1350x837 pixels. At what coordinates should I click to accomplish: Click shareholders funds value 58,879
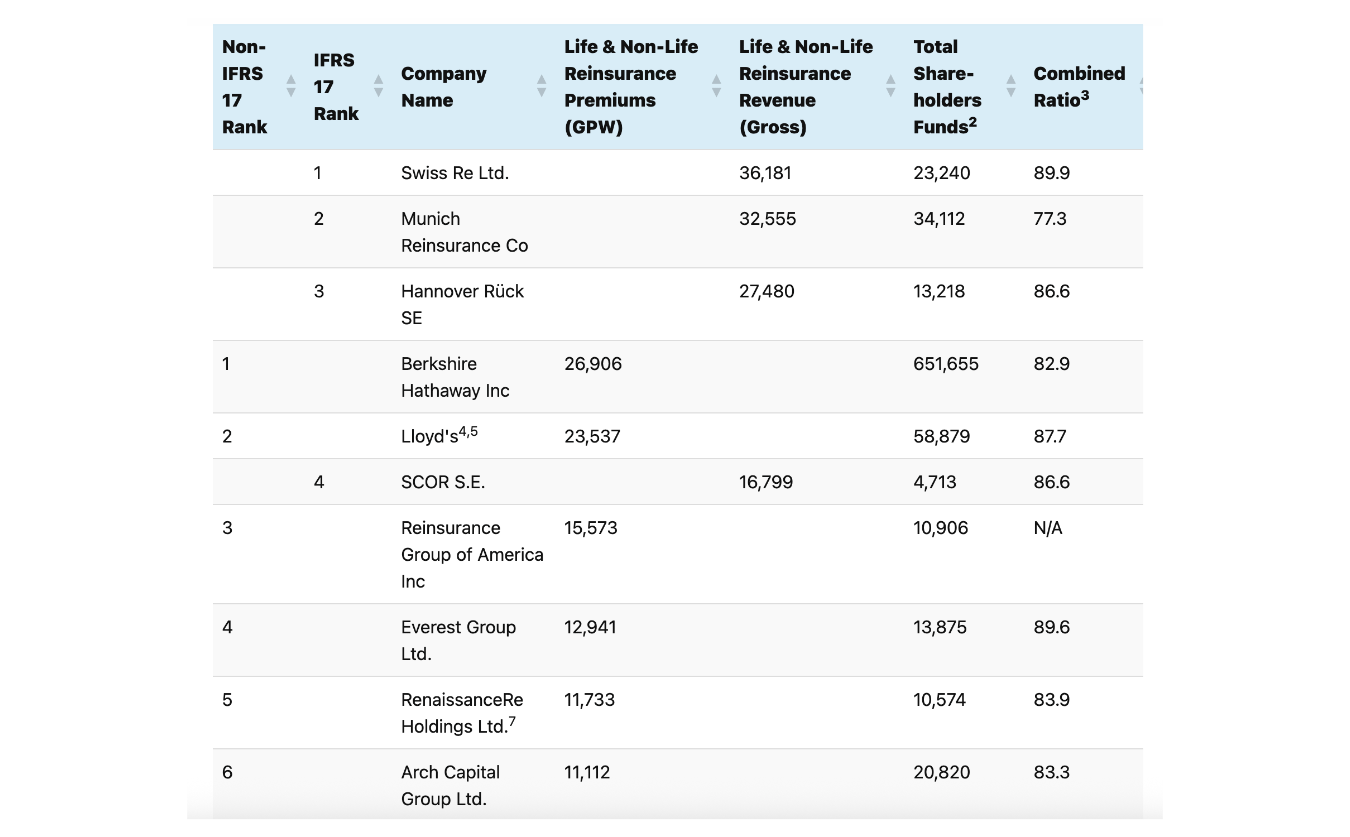(x=942, y=436)
